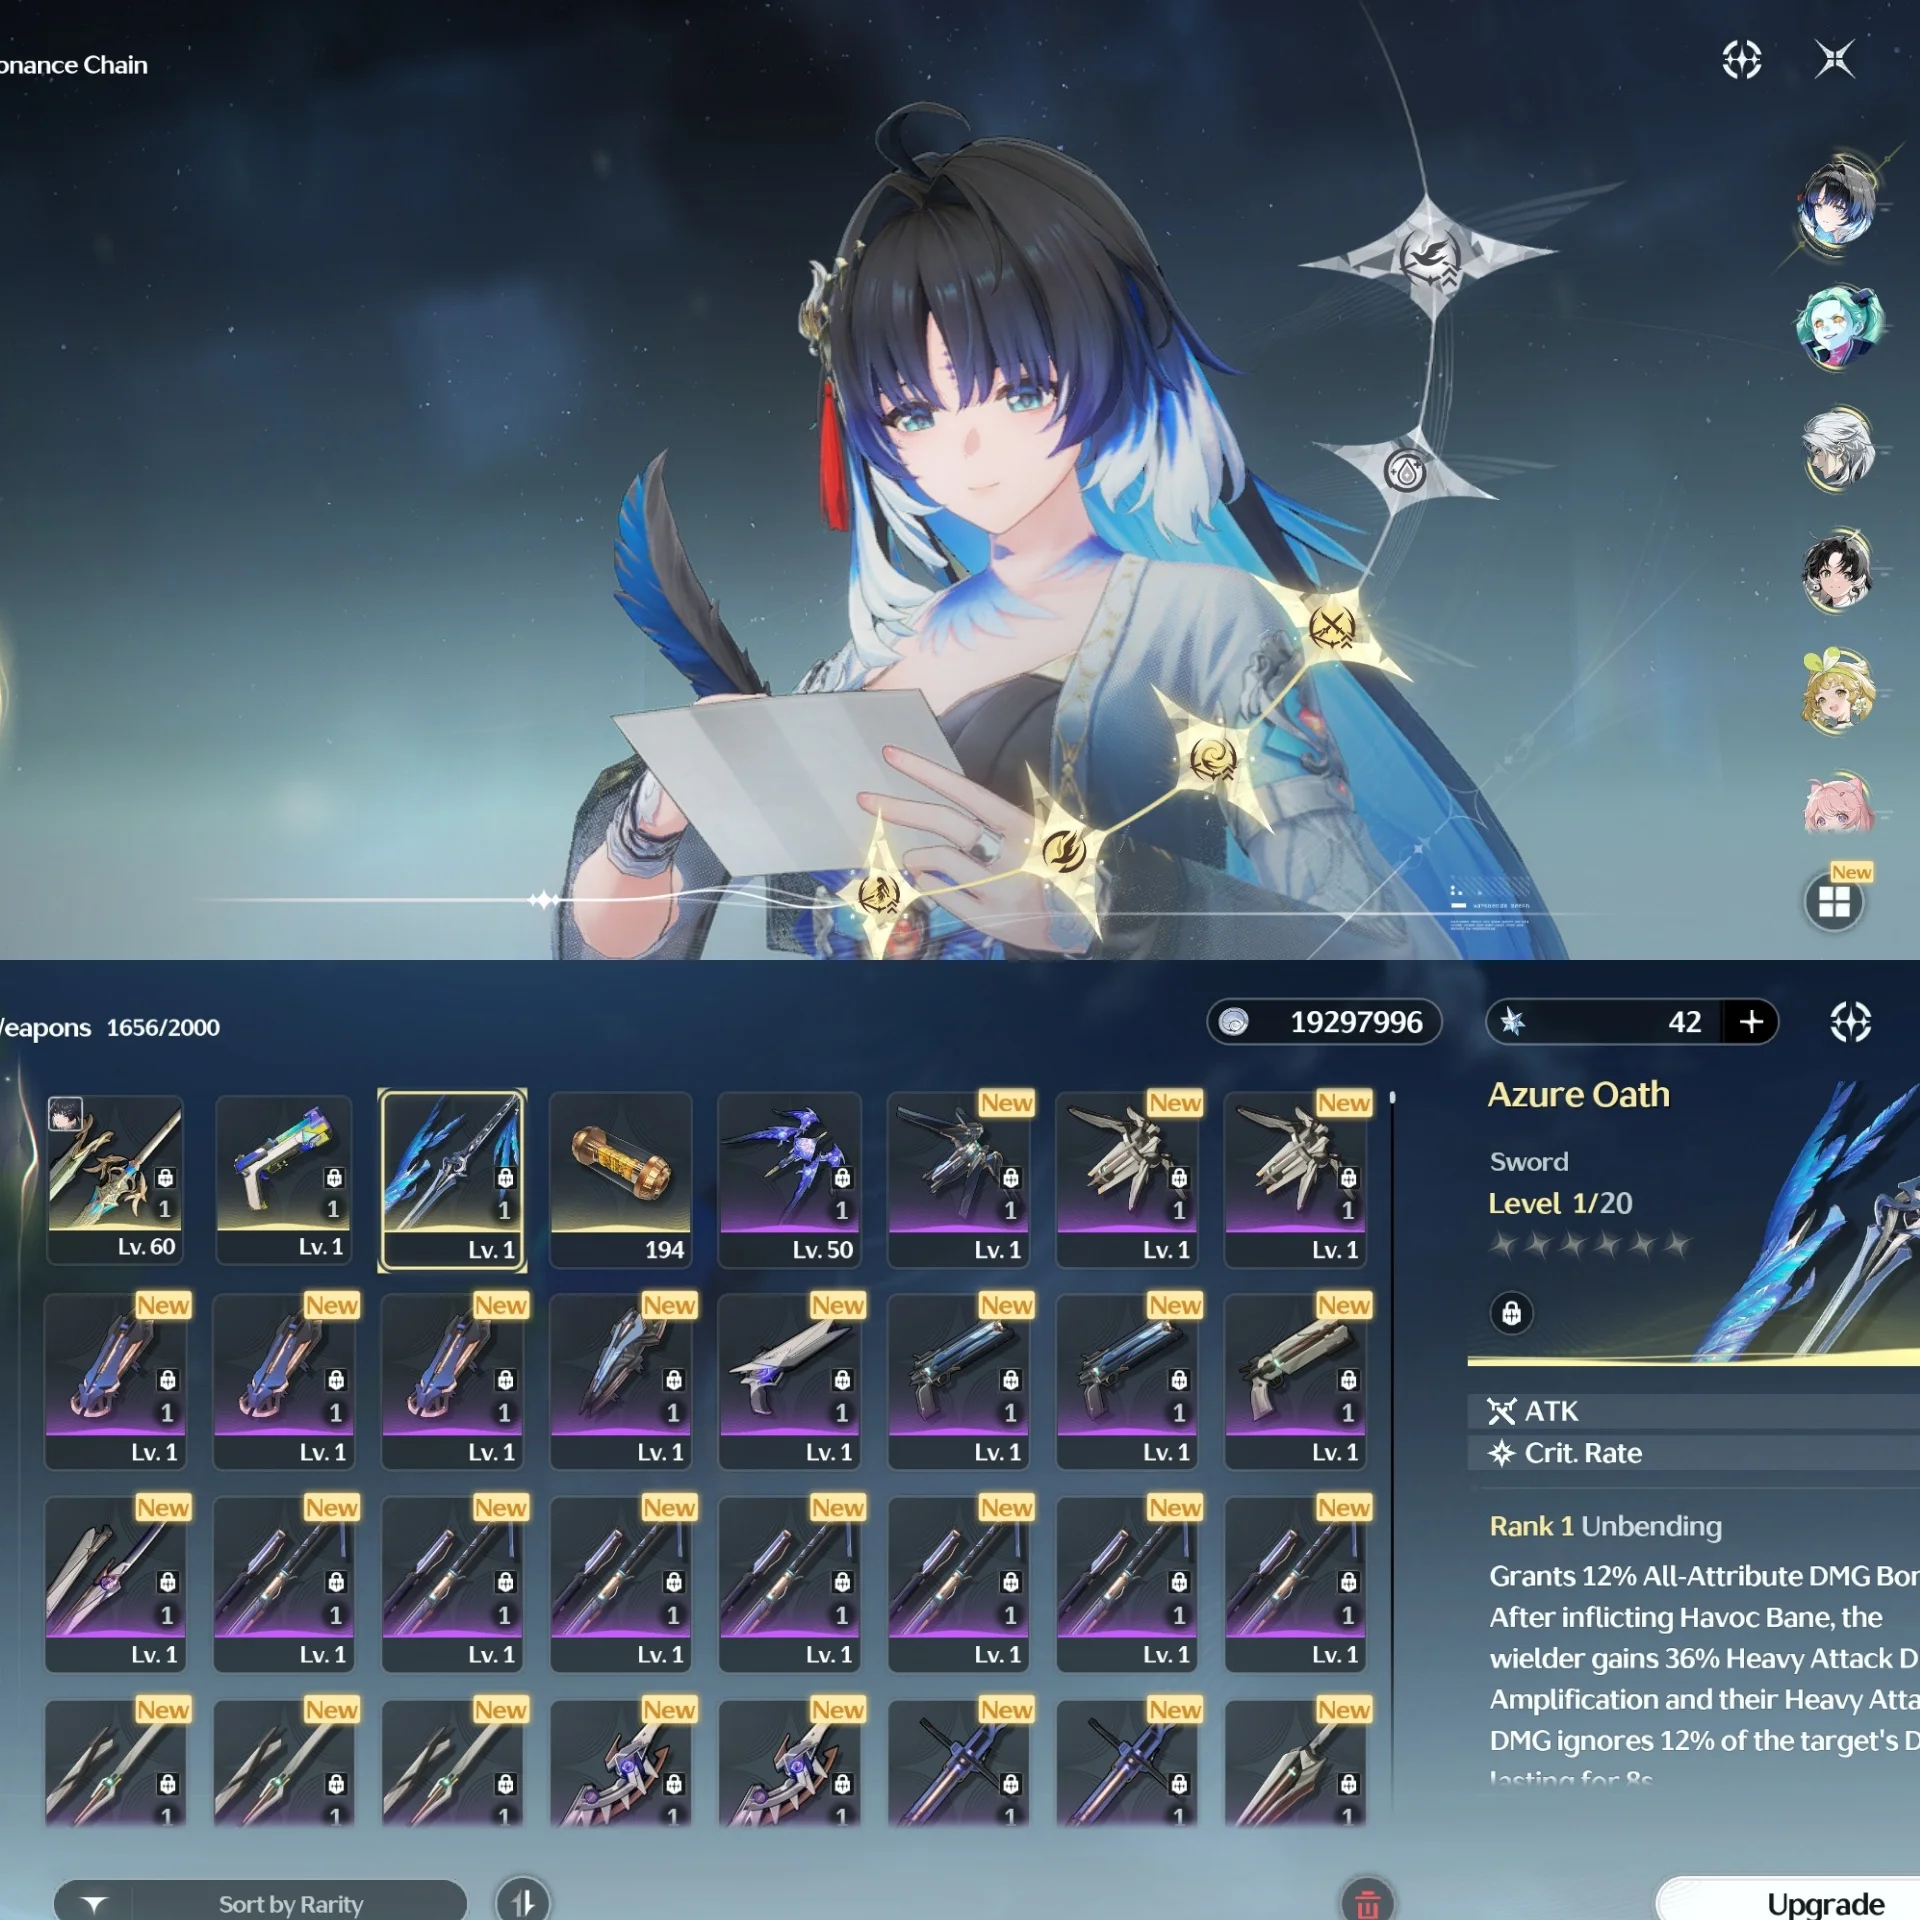Toggle lock on the Lv. 50 weapon card

[x=842, y=1178]
